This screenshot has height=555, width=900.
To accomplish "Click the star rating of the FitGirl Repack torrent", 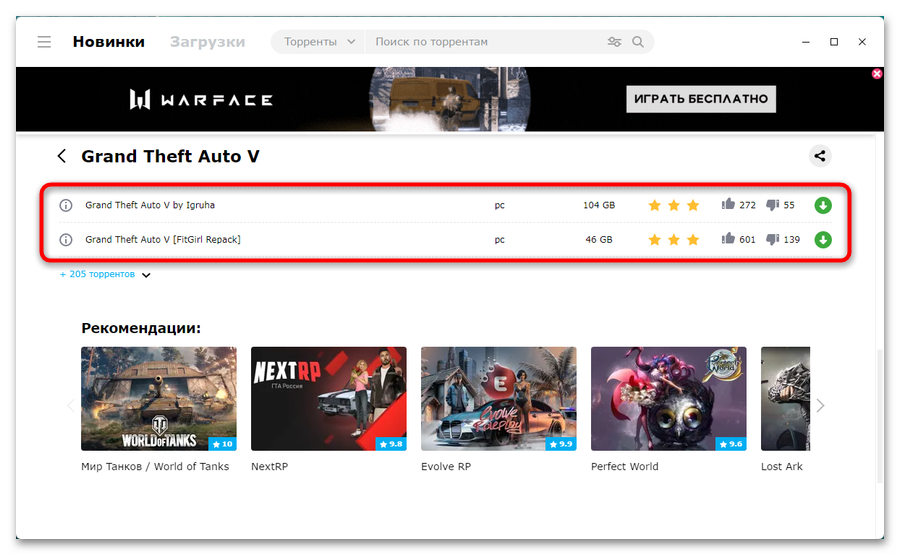I will [674, 240].
